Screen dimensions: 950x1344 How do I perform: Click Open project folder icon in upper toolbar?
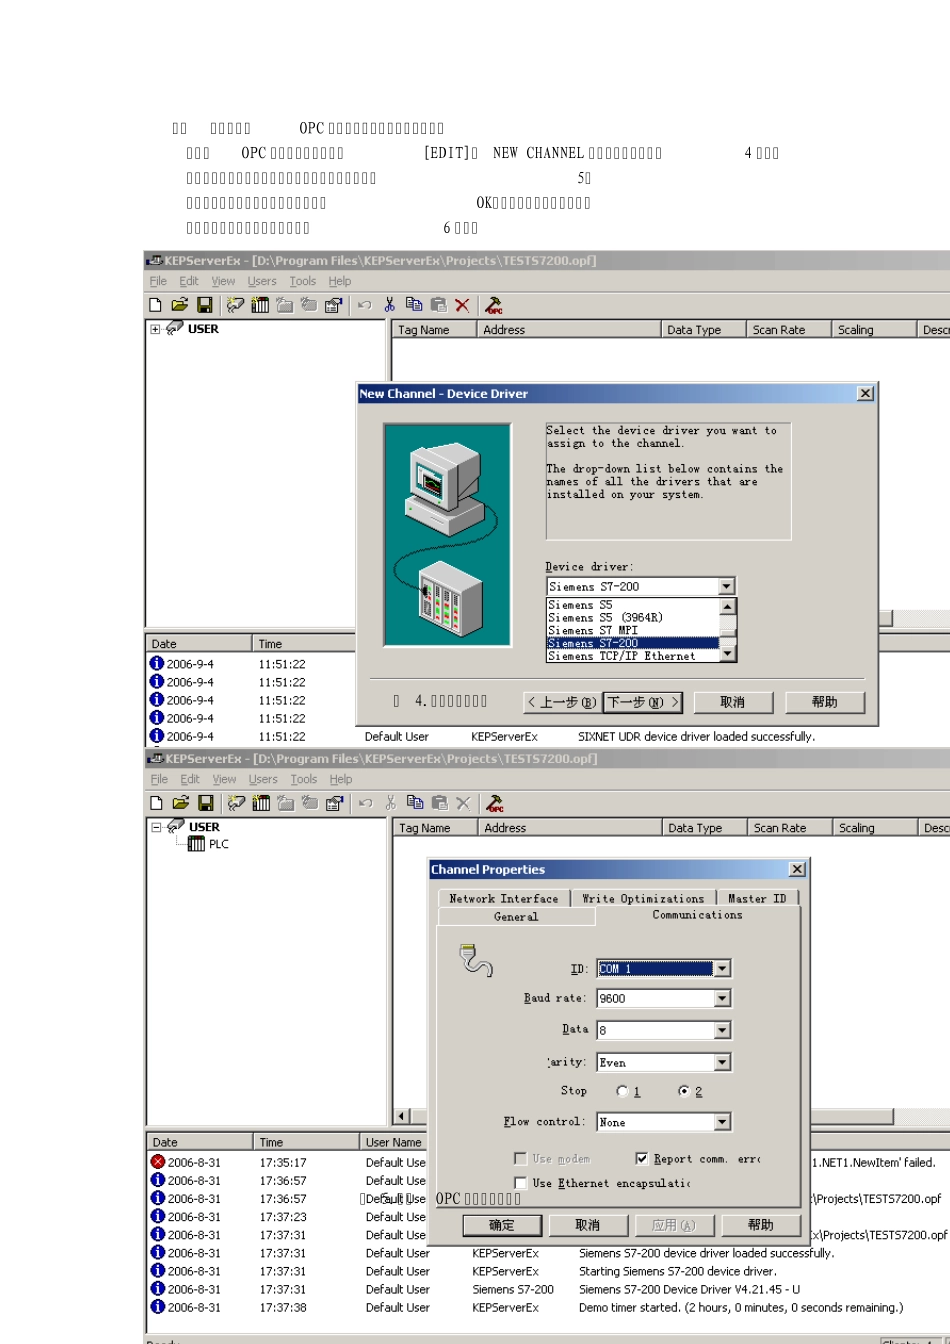click(x=179, y=305)
